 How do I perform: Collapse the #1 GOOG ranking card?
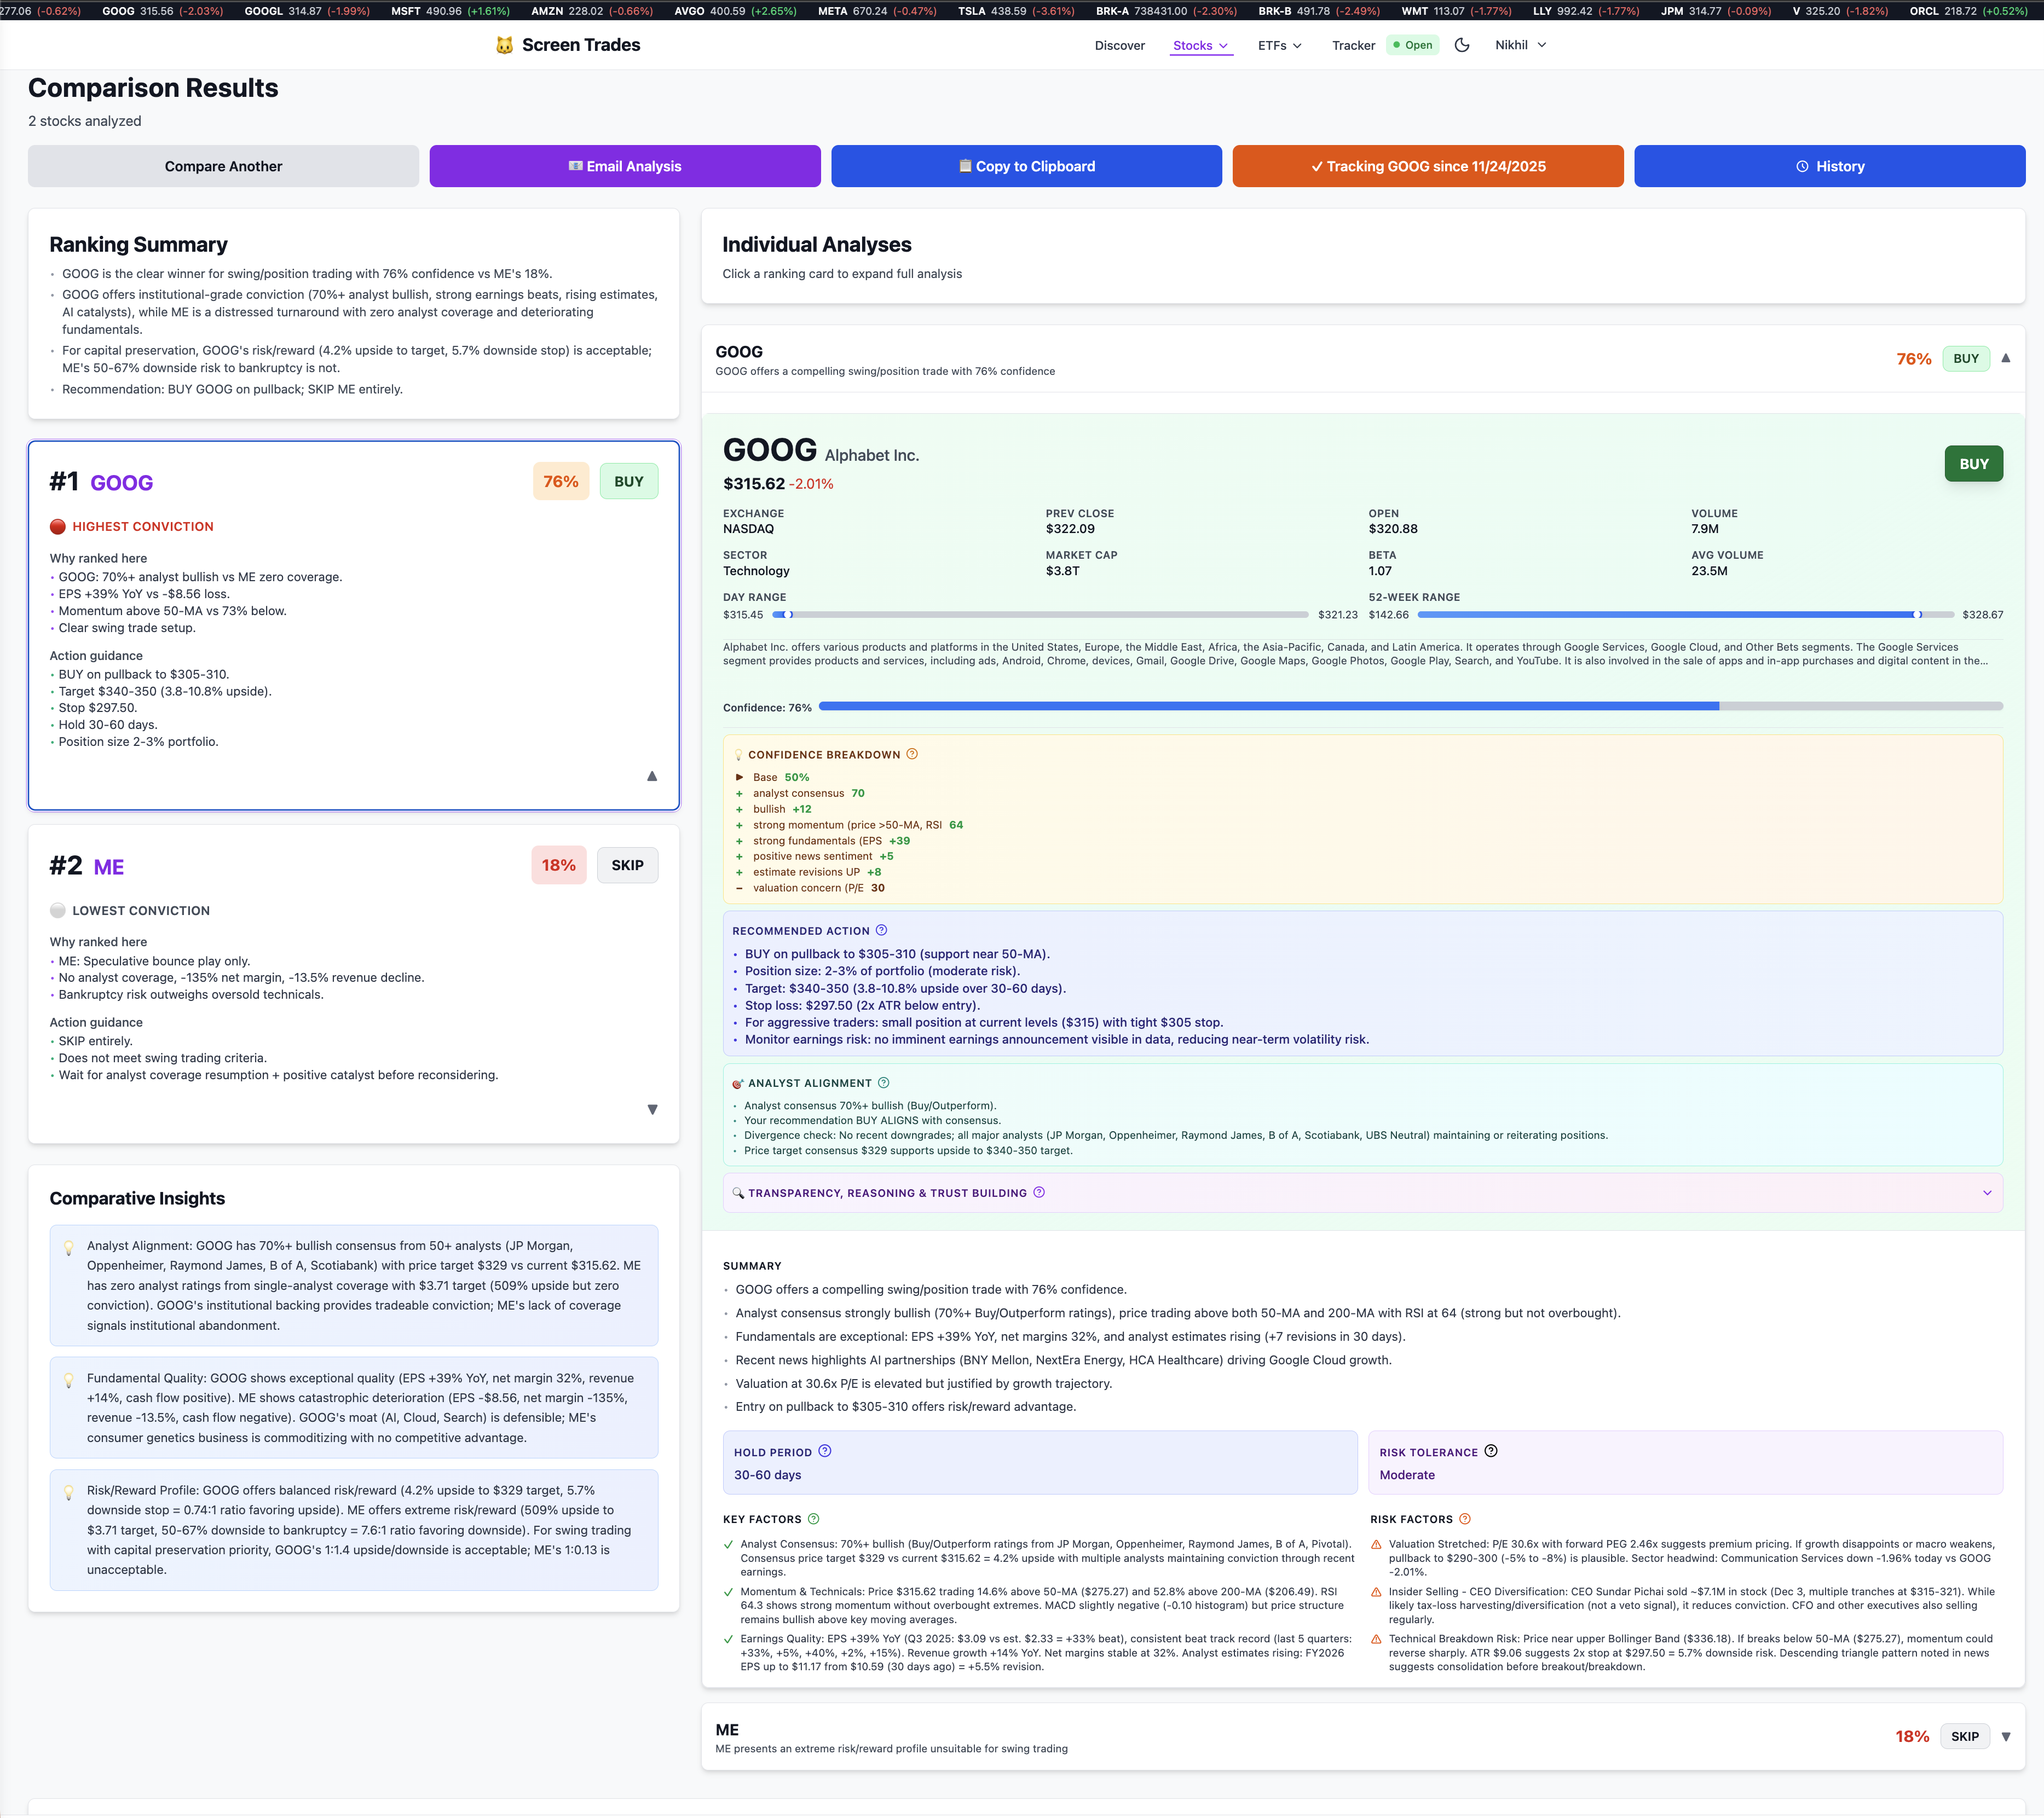(x=652, y=776)
